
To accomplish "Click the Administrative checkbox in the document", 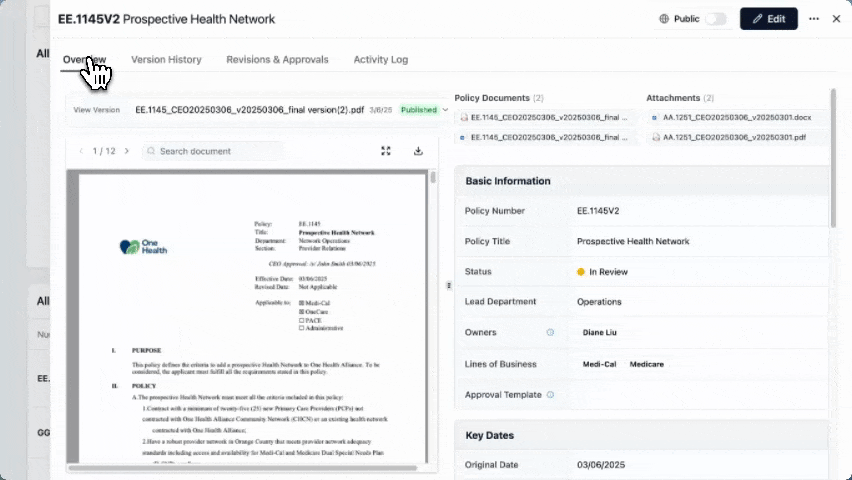I will pos(302,328).
